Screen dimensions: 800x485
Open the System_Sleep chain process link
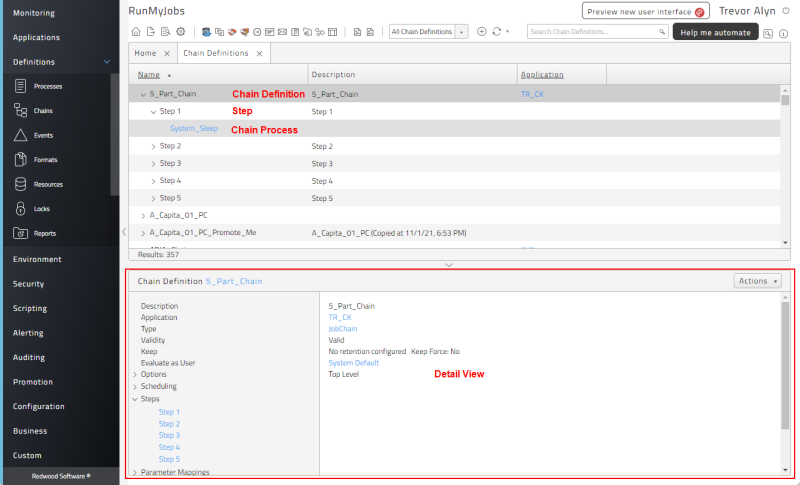[194, 129]
